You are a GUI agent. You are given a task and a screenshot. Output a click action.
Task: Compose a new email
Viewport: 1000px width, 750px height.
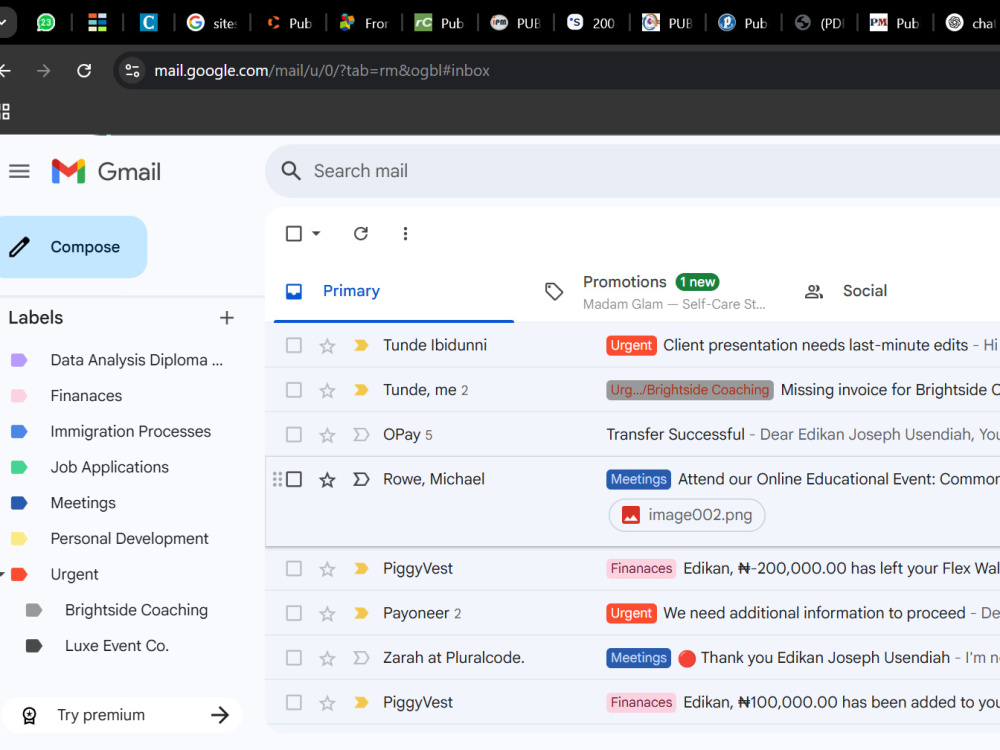click(x=72, y=247)
